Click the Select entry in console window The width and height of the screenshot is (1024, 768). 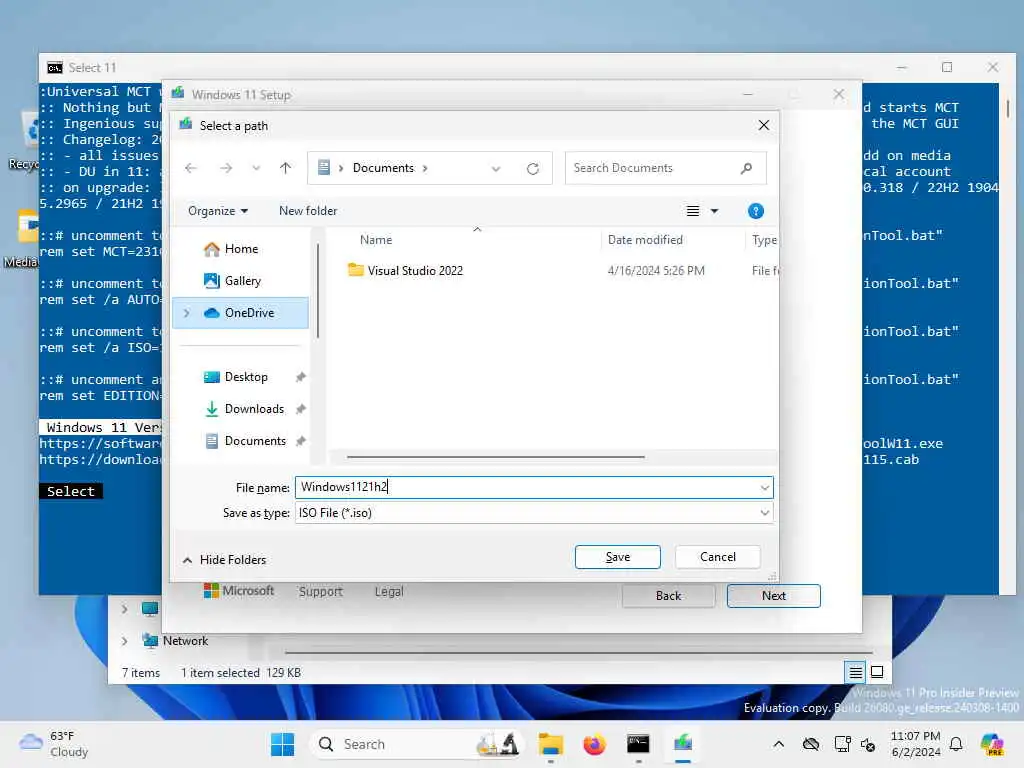click(x=71, y=491)
